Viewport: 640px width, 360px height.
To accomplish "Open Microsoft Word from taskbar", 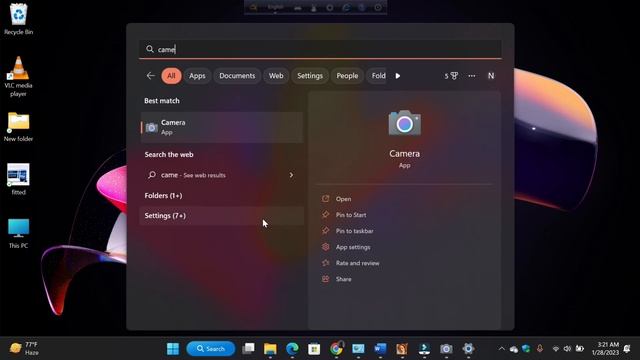I will click(380, 349).
